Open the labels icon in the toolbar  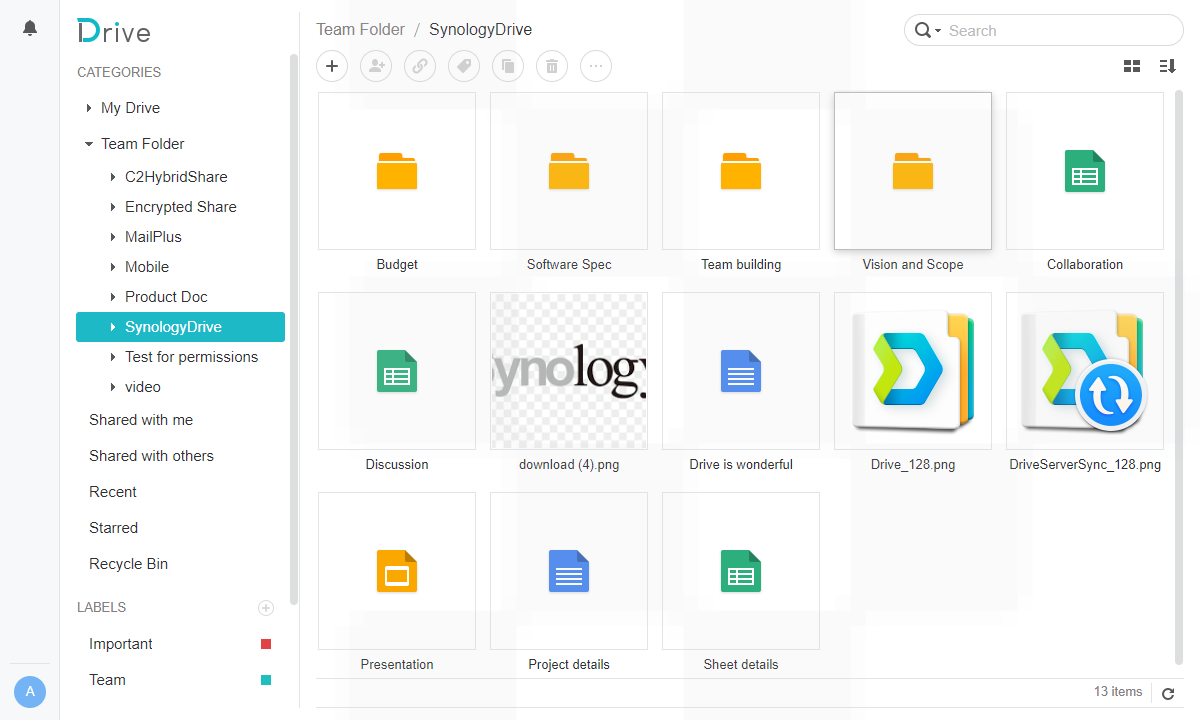tap(464, 66)
